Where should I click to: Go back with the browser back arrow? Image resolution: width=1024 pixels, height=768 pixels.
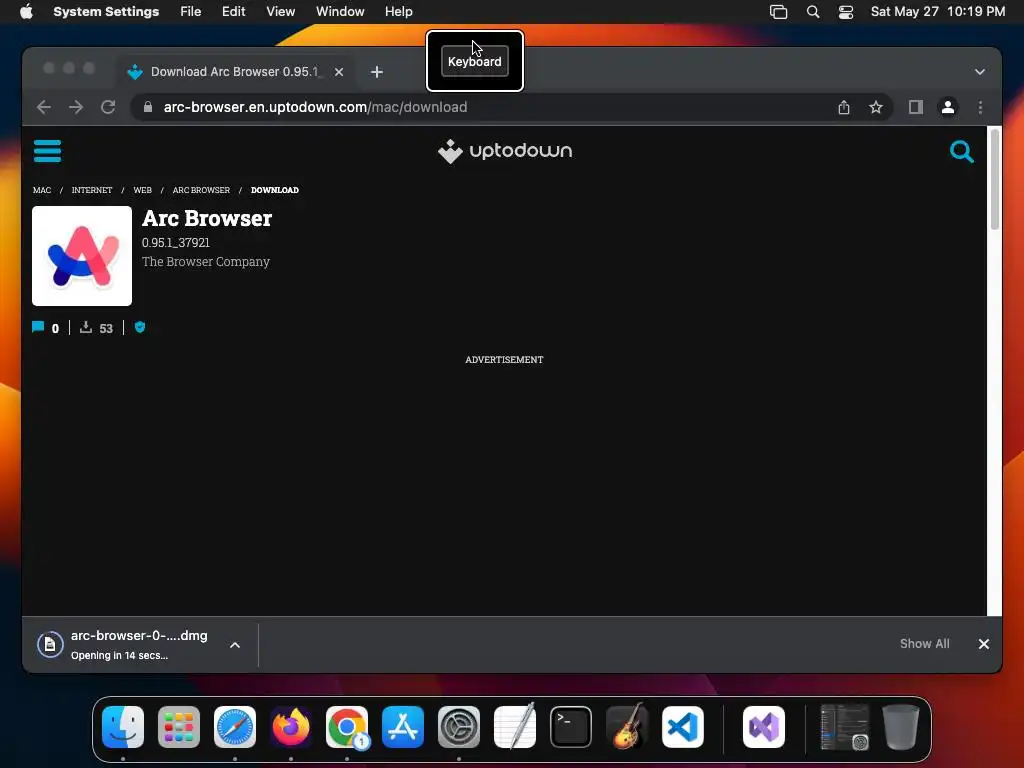coord(44,107)
